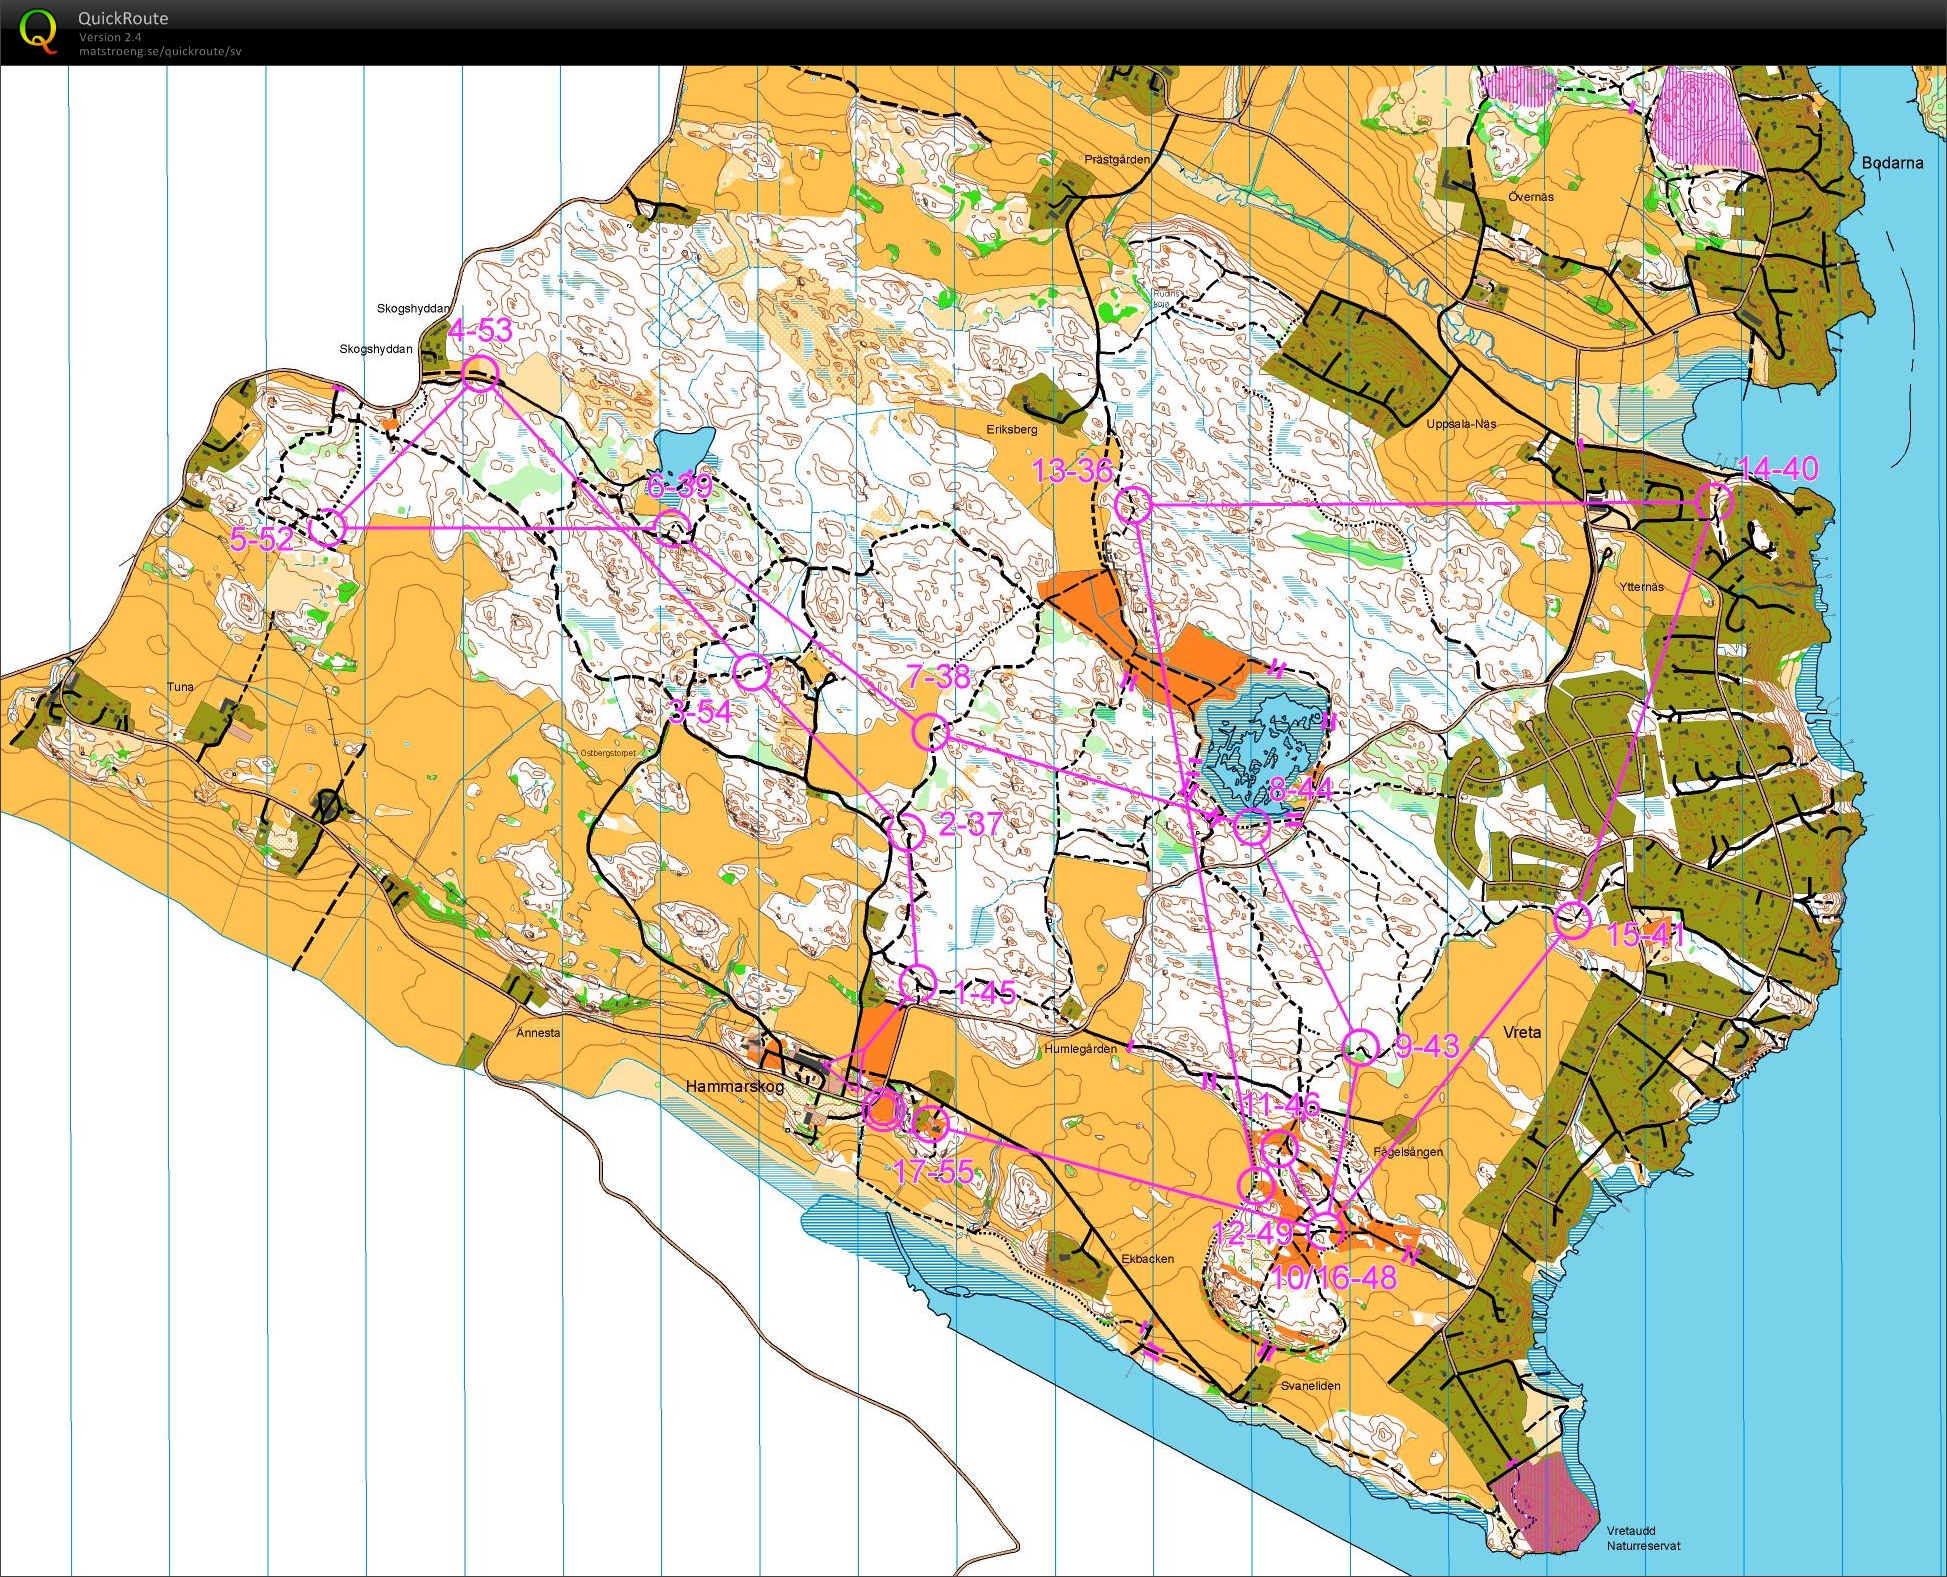Click the 'Ekbacken' place name

pos(1148,1259)
